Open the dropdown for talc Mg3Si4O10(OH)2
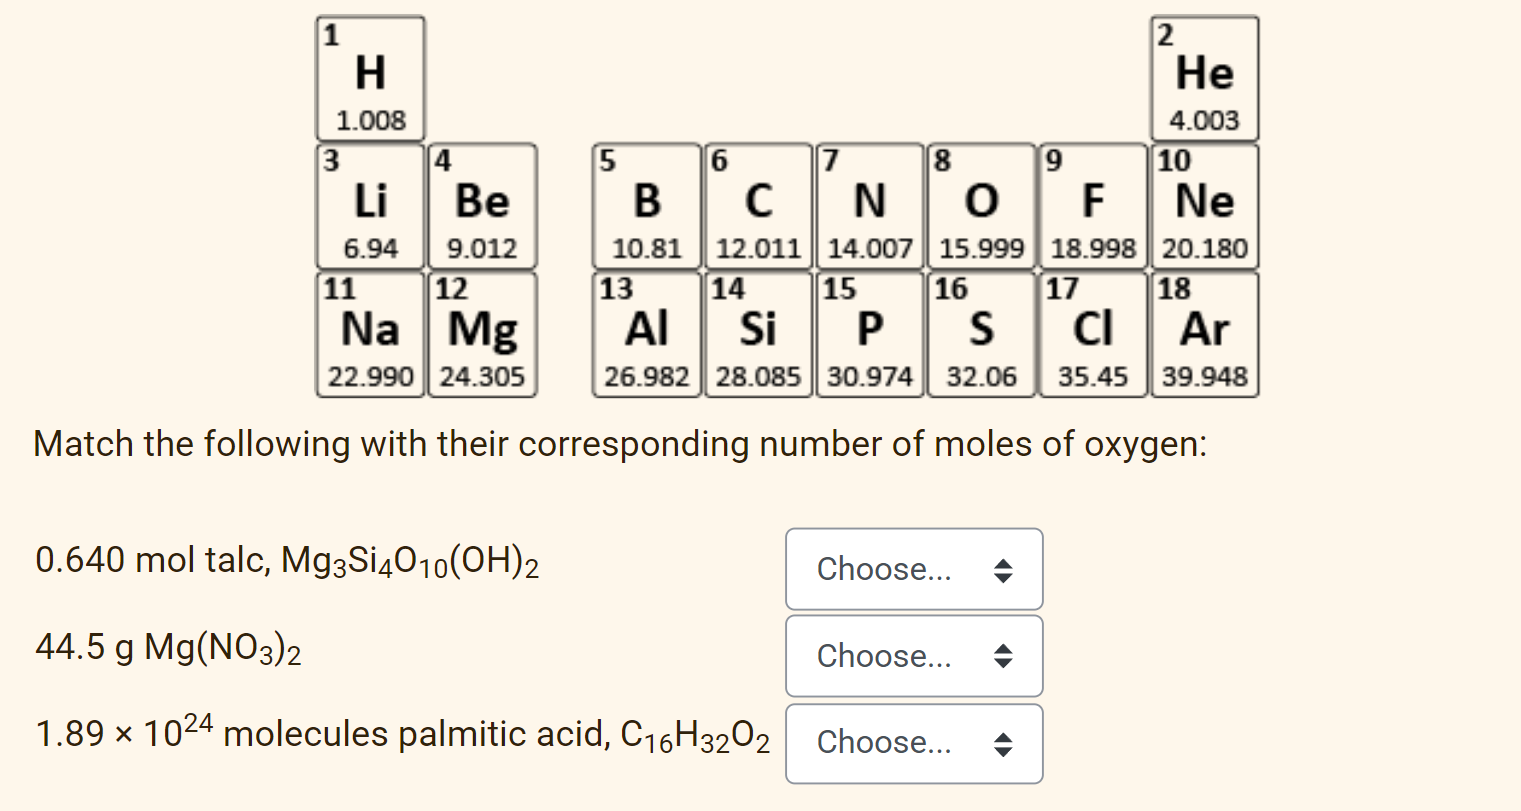Viewport: 1521px width, 811px height. click(x=914, y=569)
